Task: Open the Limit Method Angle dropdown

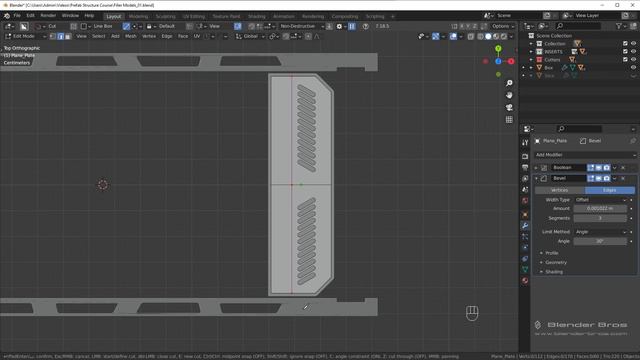Action: point(600,232)
